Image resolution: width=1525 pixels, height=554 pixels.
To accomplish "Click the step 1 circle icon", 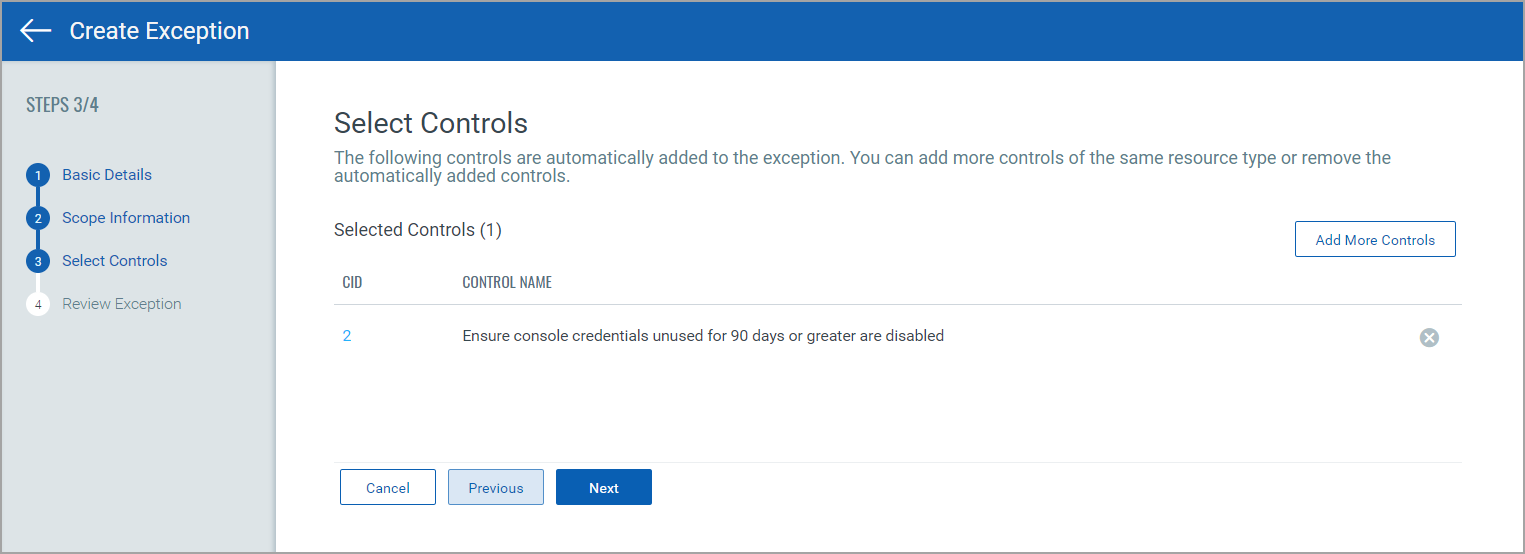I will tap(38, 176).
